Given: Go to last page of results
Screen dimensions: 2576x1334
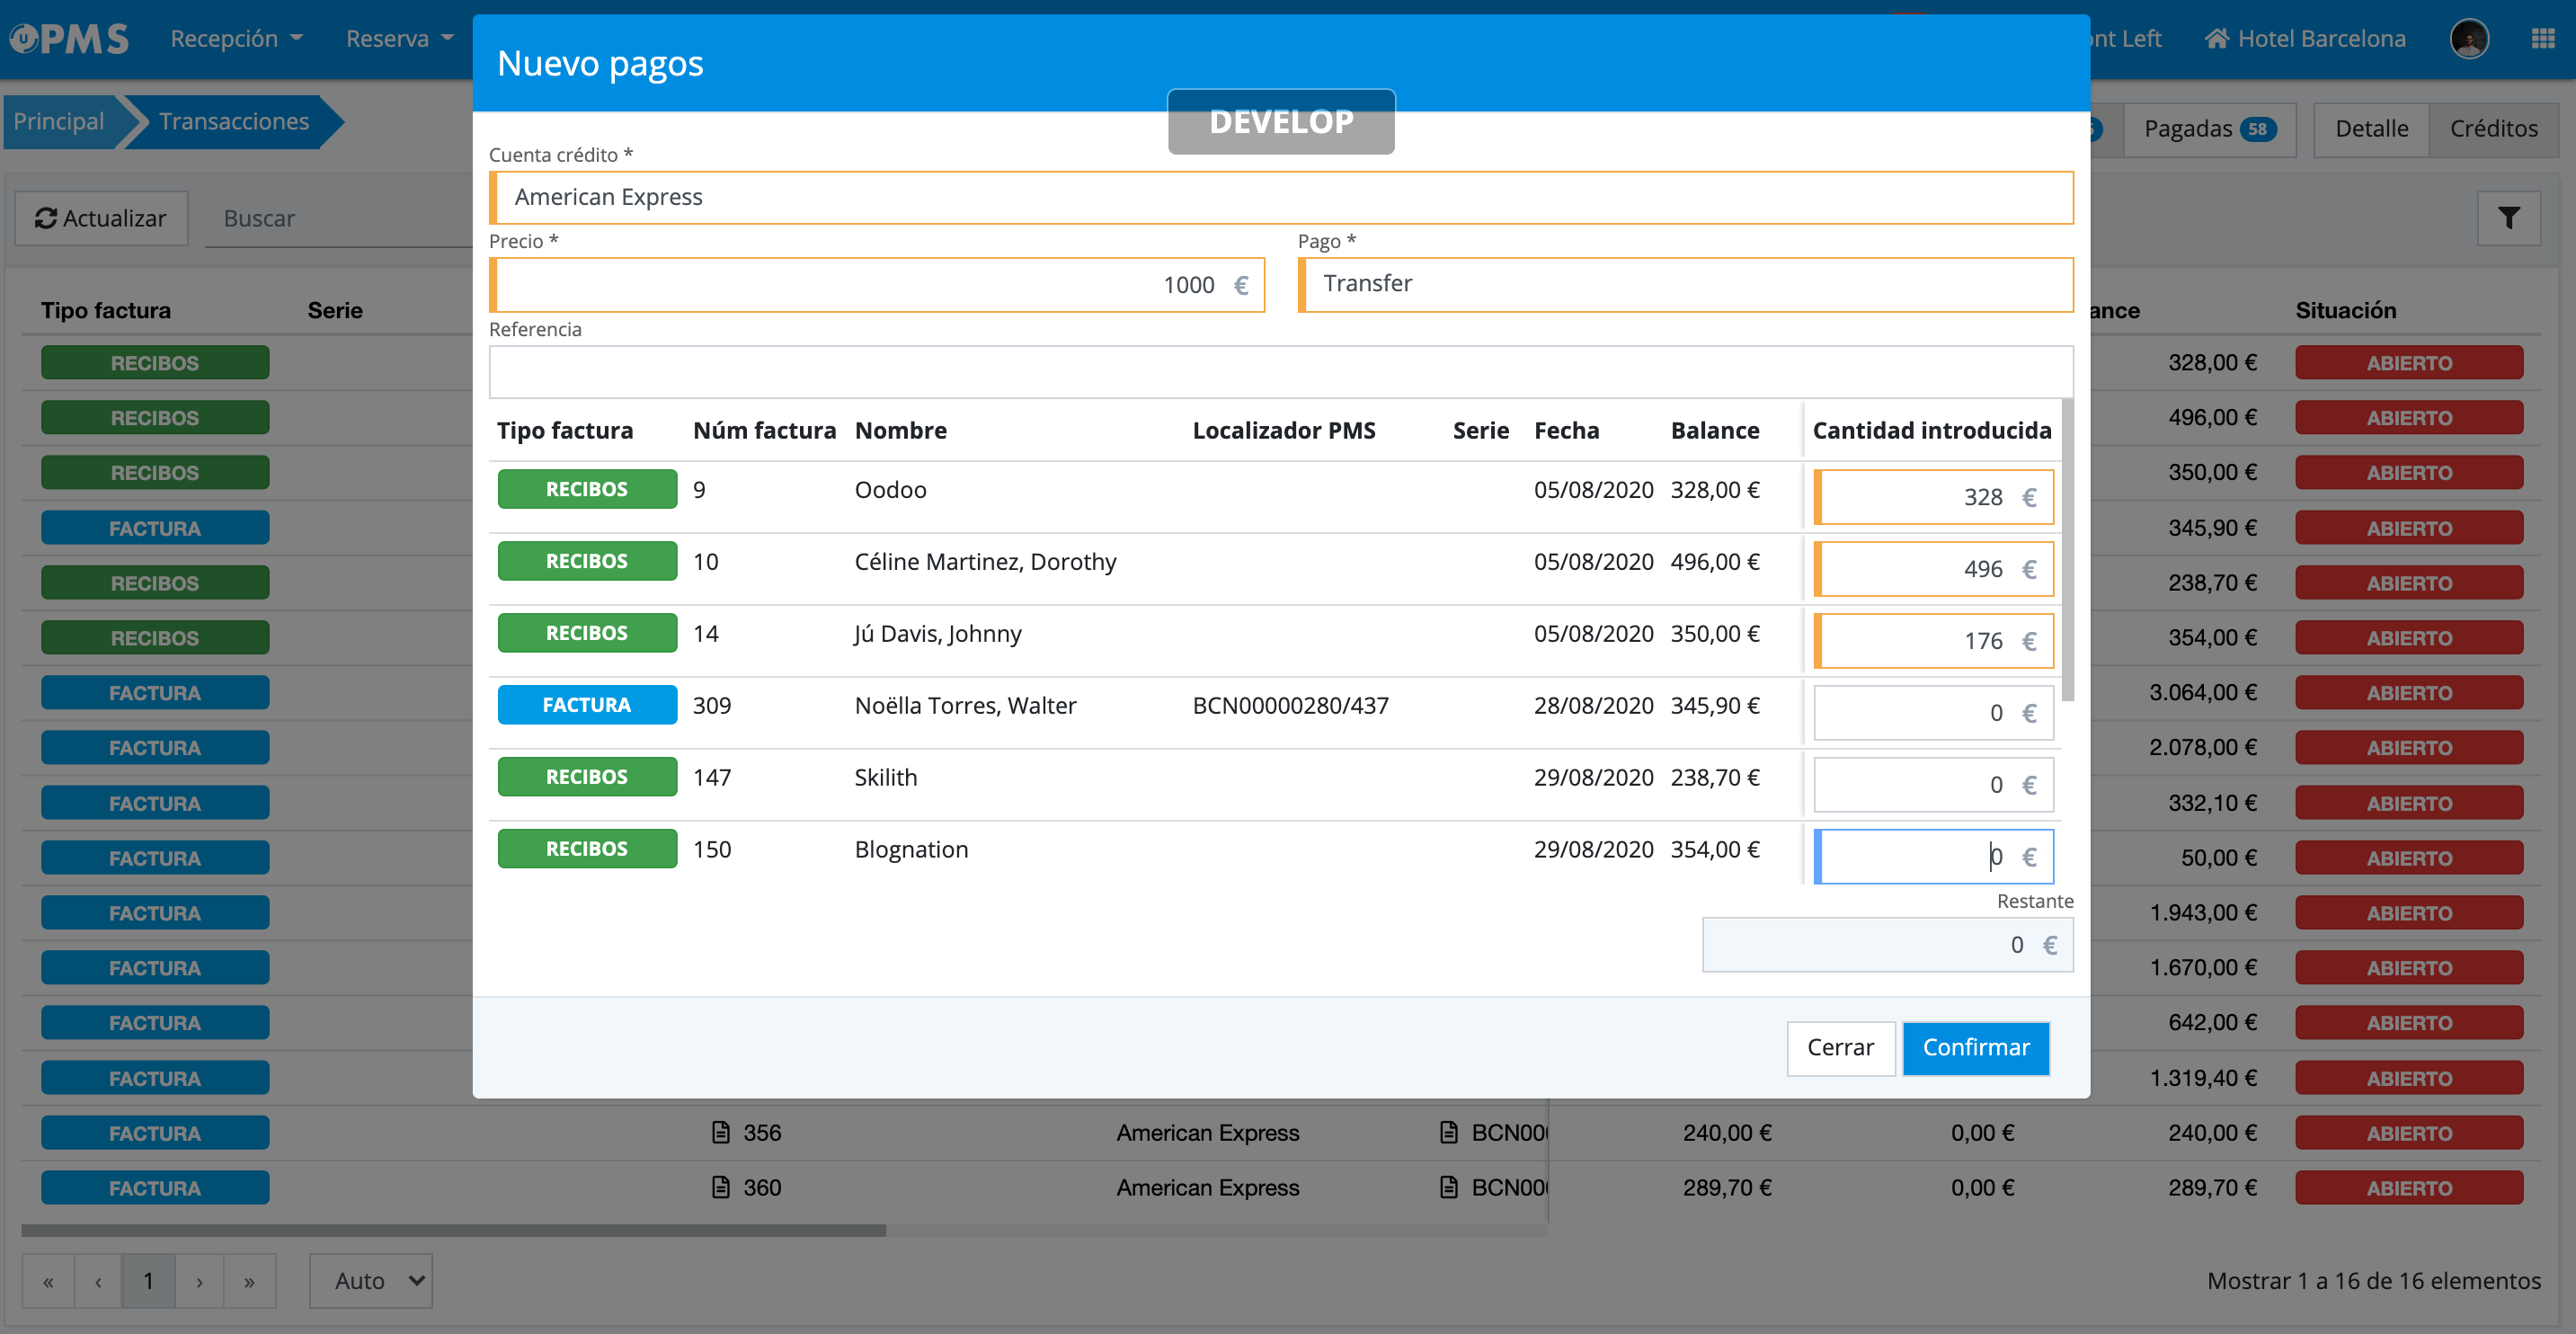Looking at the screenshot, I should point(249,1281).
